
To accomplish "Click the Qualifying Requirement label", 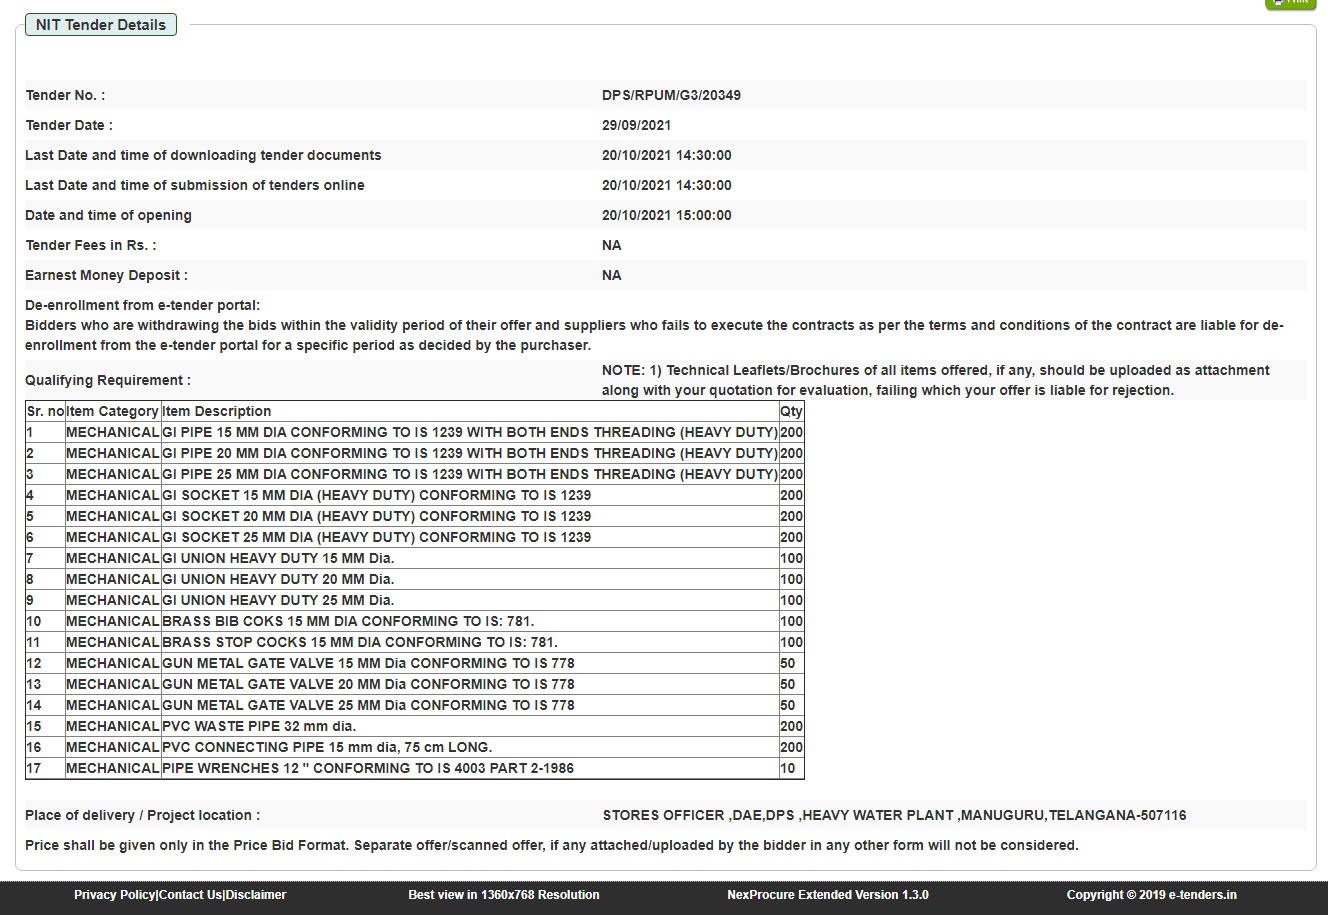I will [x=108, y=380].
